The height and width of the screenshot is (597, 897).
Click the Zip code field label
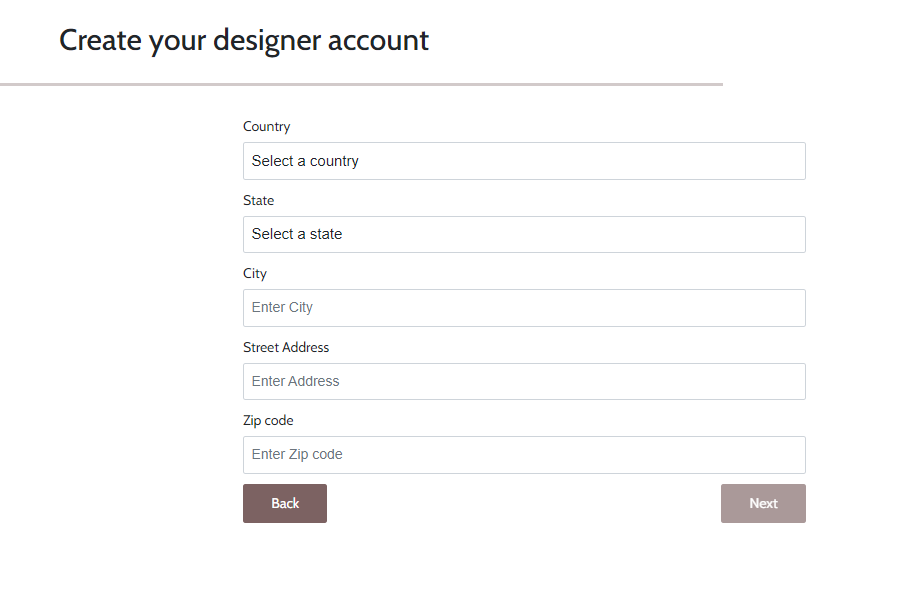(x=268, y=421)
